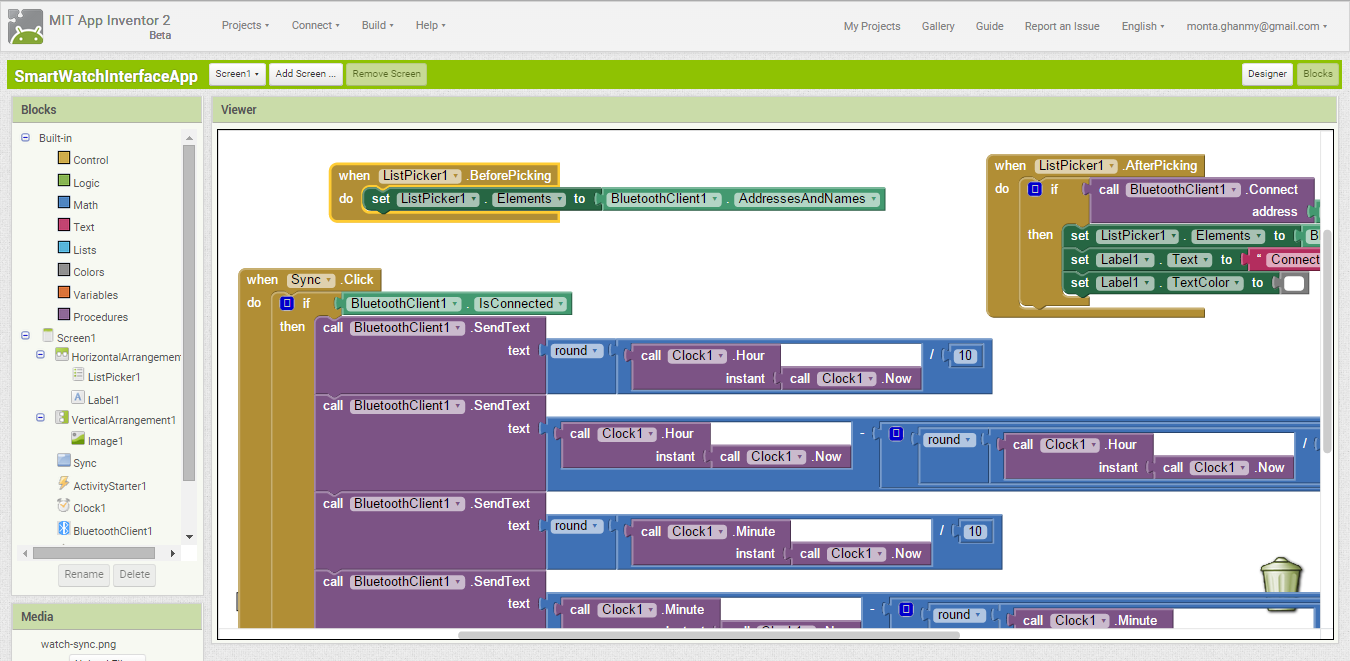1350x661 pixels.
Task: Open the English language dropdown
Action: [x=1143, y=27]
